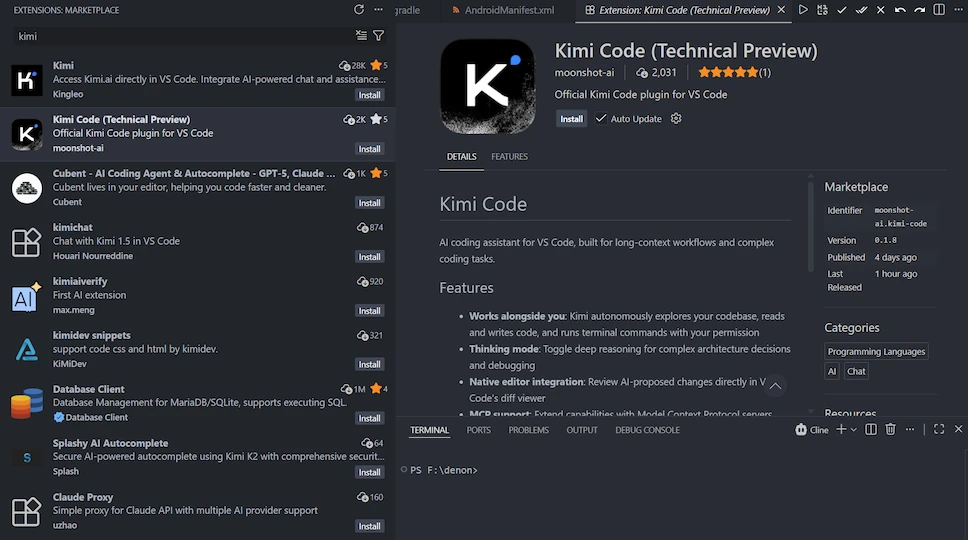Image resolution: width=968 pixels, height=540 pixels.
Task: Click the PS F:\denon> terminal prompt
Action: tap(443, 470)
